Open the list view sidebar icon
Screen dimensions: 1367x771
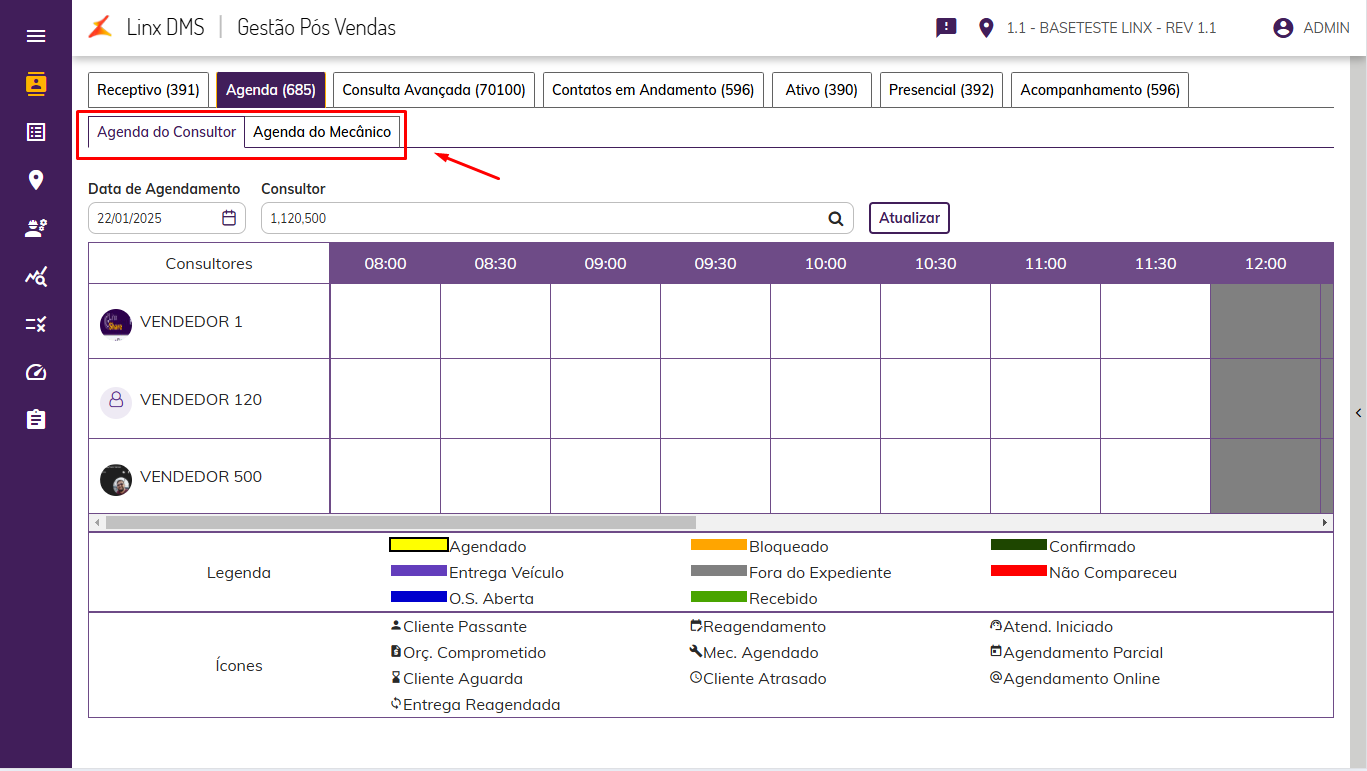pos(36,132)
